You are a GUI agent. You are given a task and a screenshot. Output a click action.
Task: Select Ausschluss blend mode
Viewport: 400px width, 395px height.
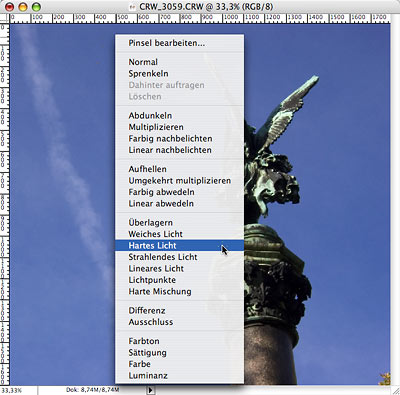[179, 322]
